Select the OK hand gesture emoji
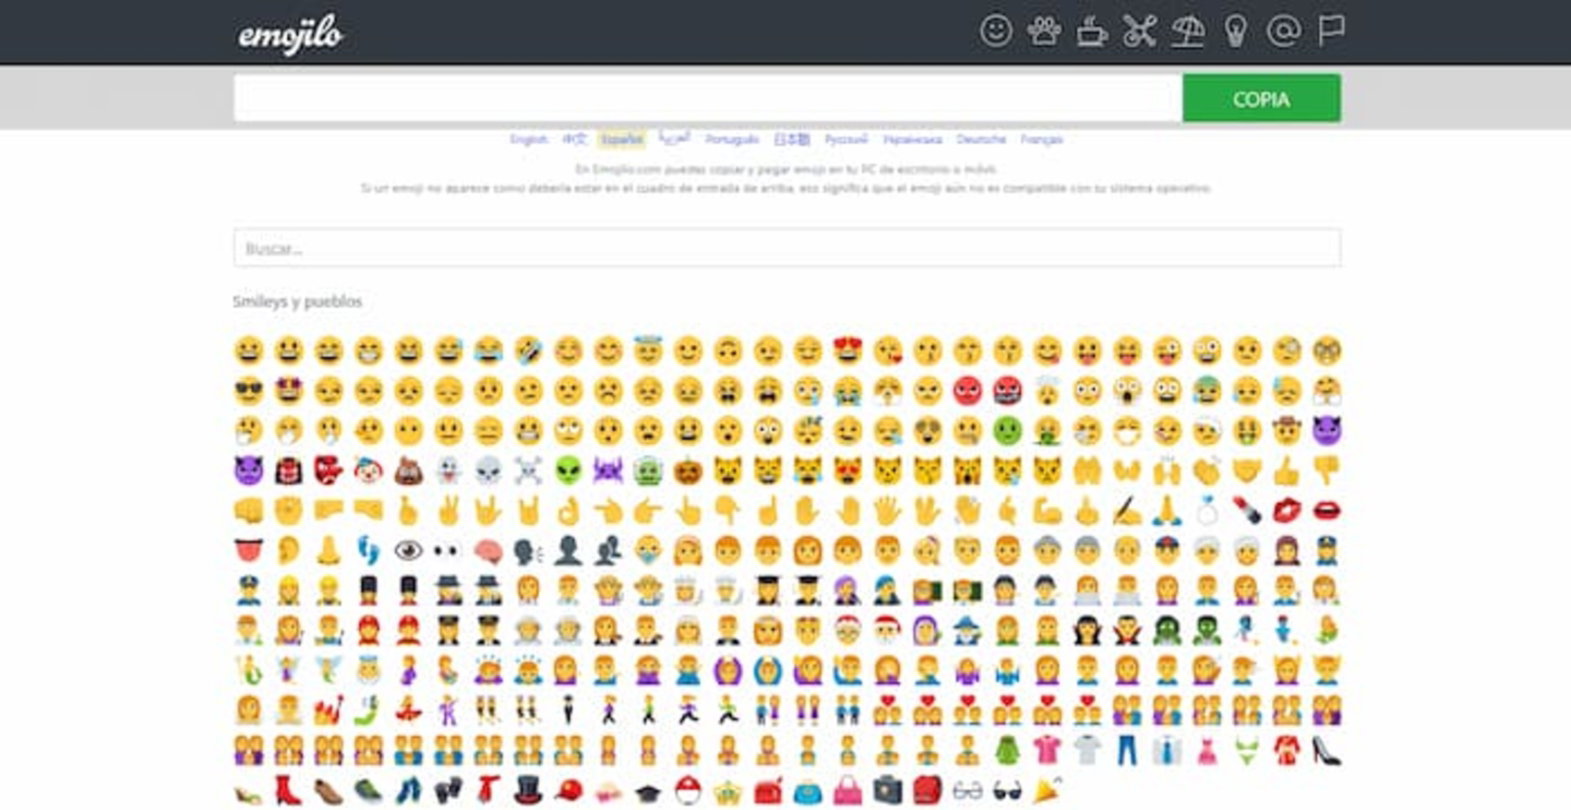 (568, 511)
